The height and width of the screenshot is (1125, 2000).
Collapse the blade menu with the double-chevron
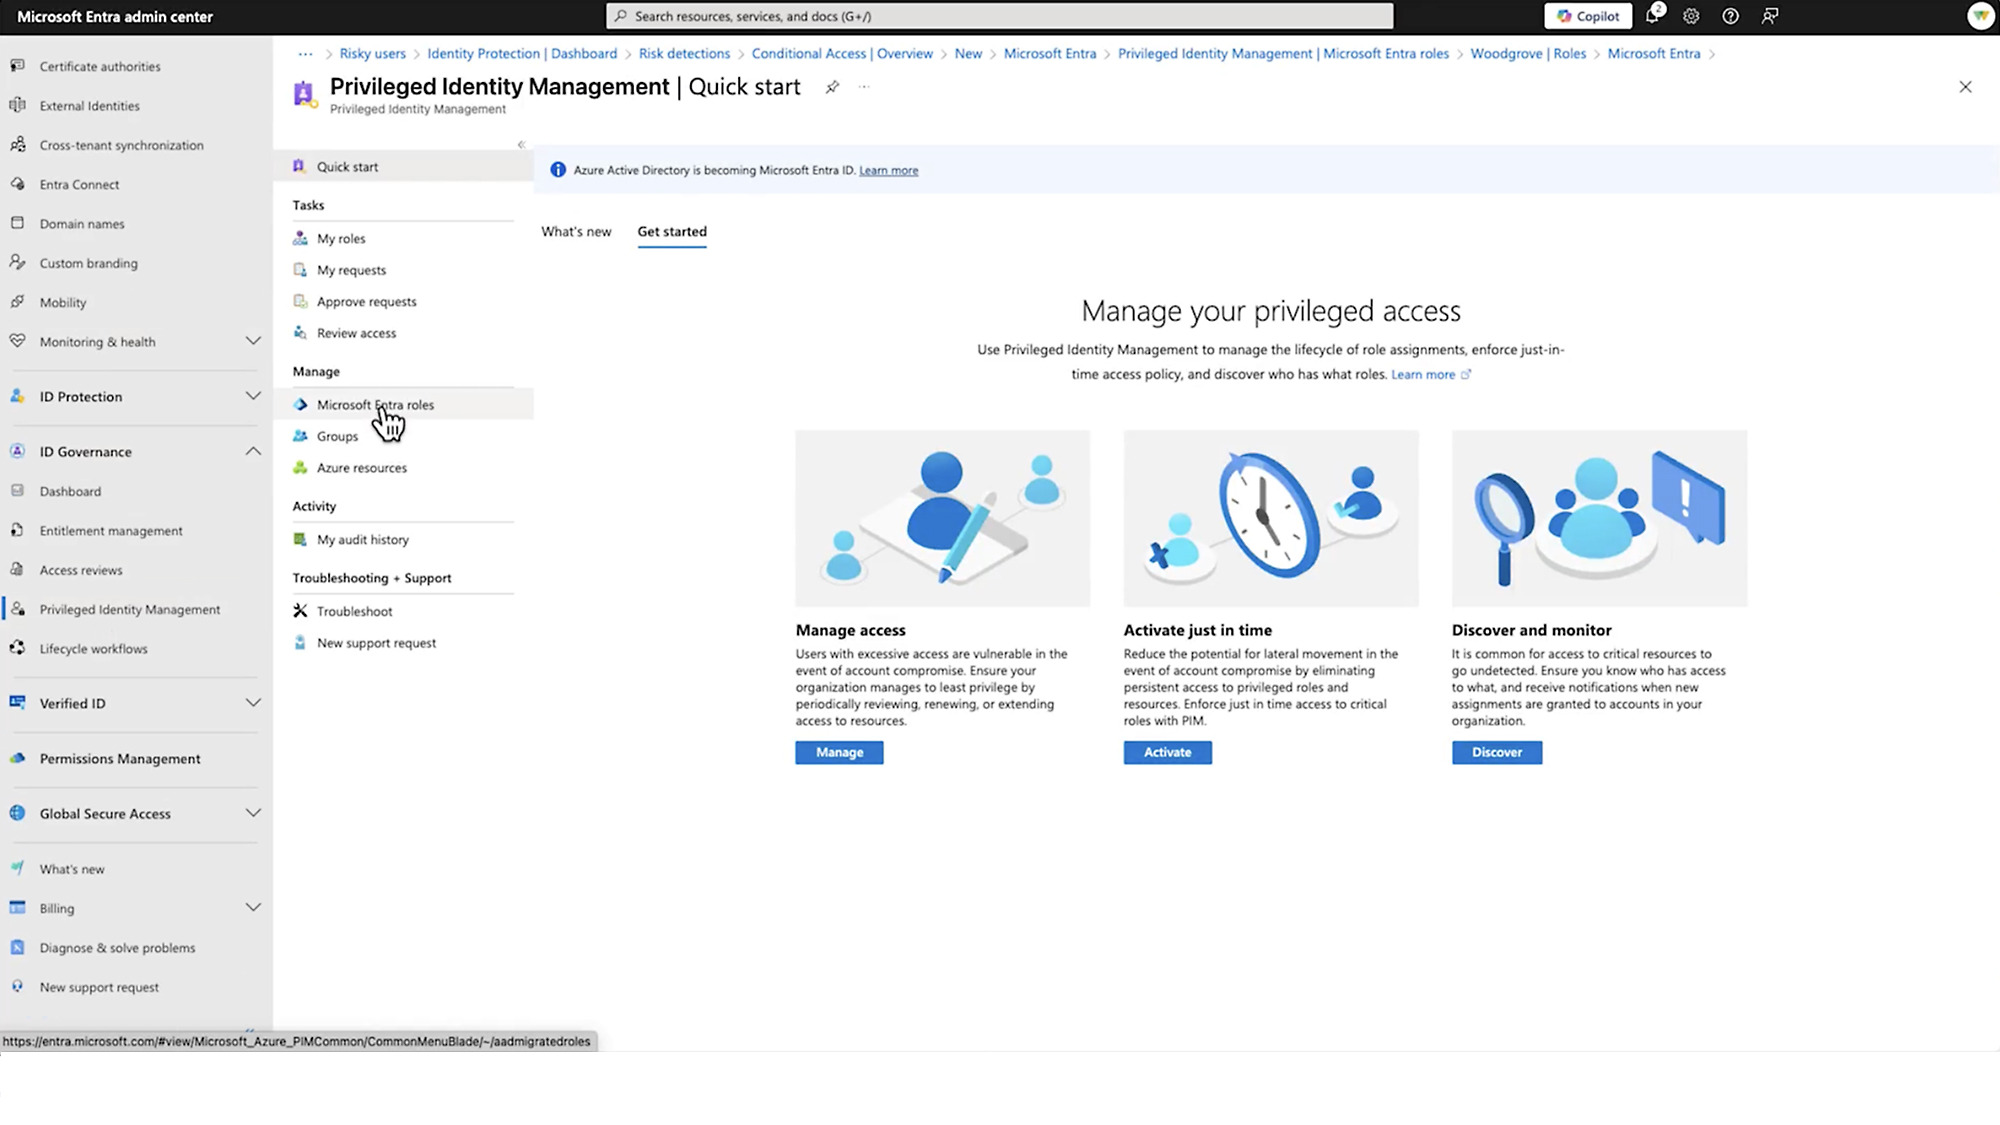pos(521,145)
